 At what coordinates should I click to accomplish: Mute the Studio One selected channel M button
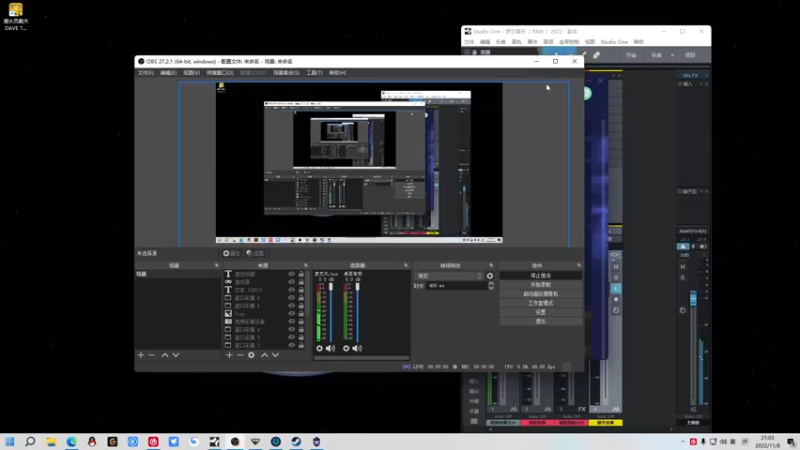click(x=616, y=267)
